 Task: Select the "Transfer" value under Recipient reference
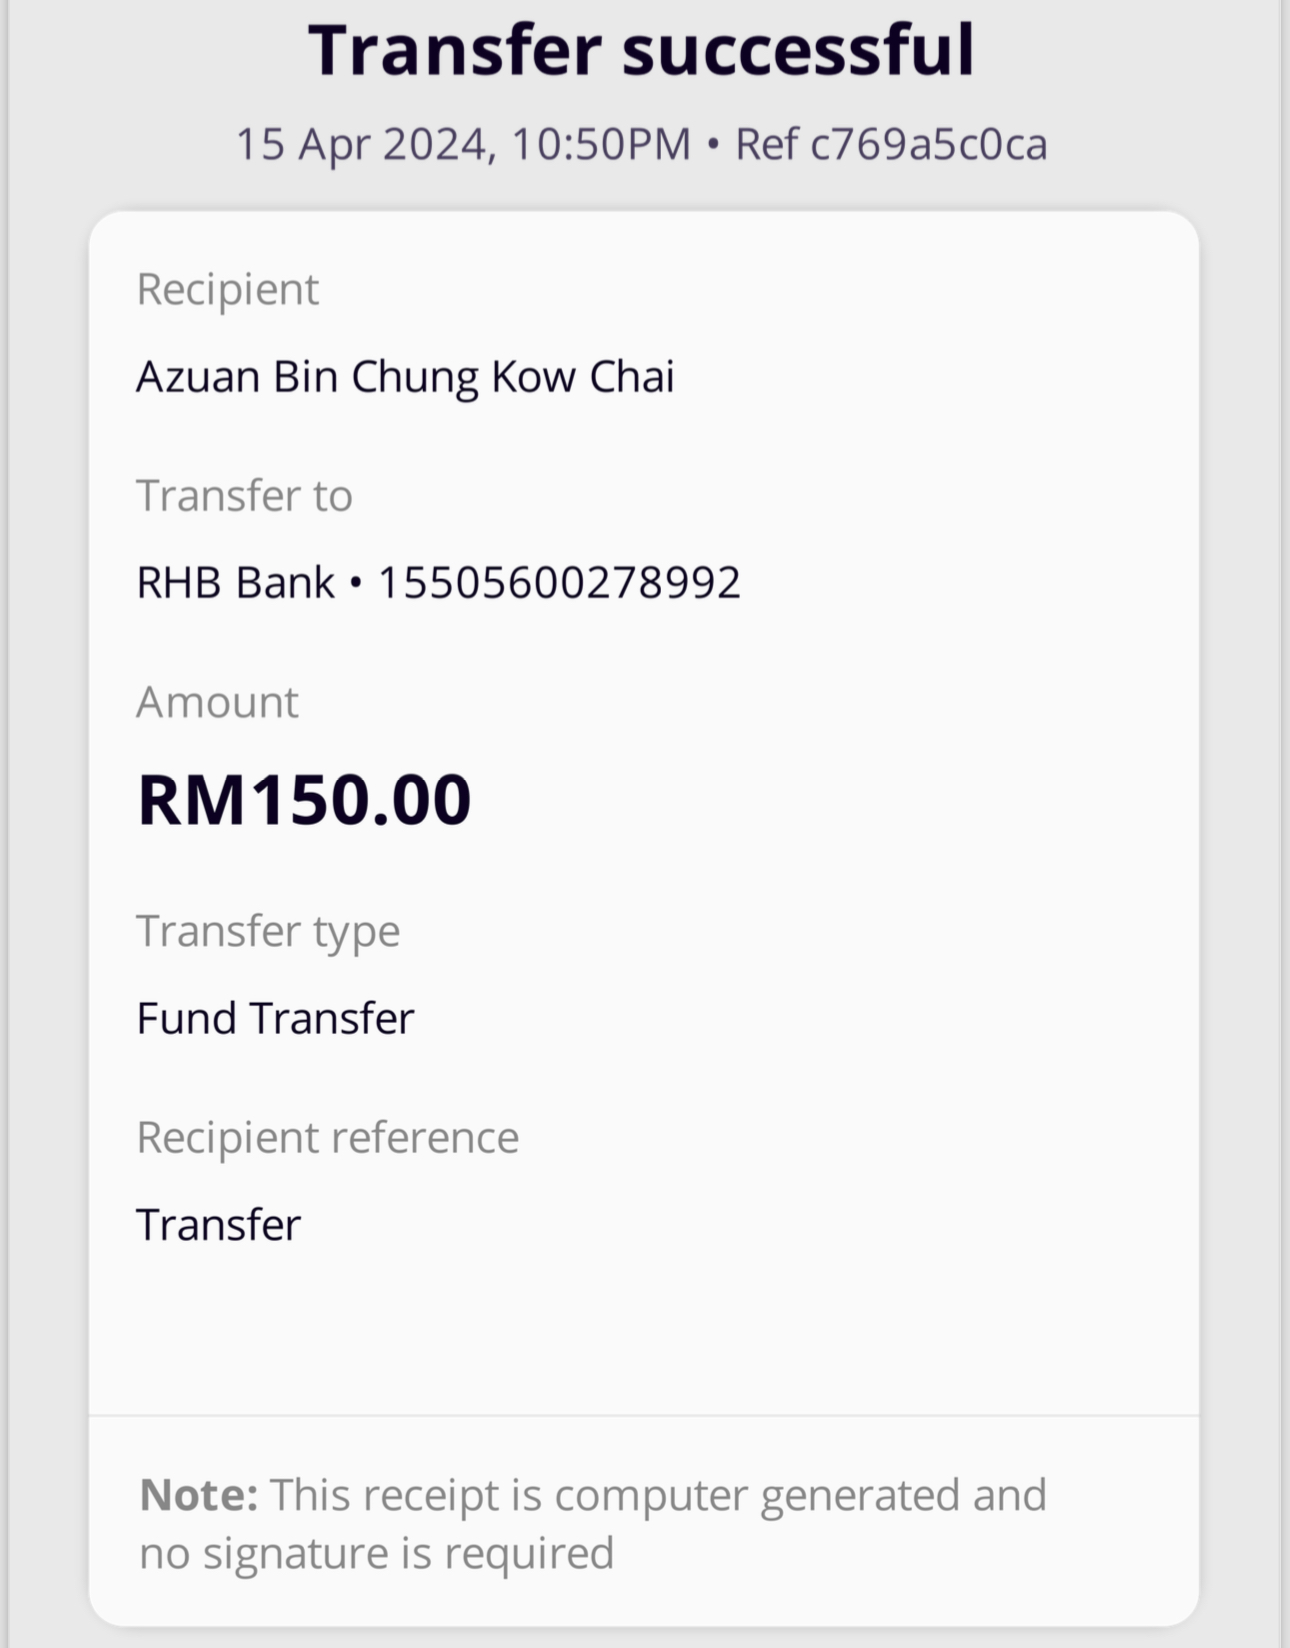pos(218,1225)
